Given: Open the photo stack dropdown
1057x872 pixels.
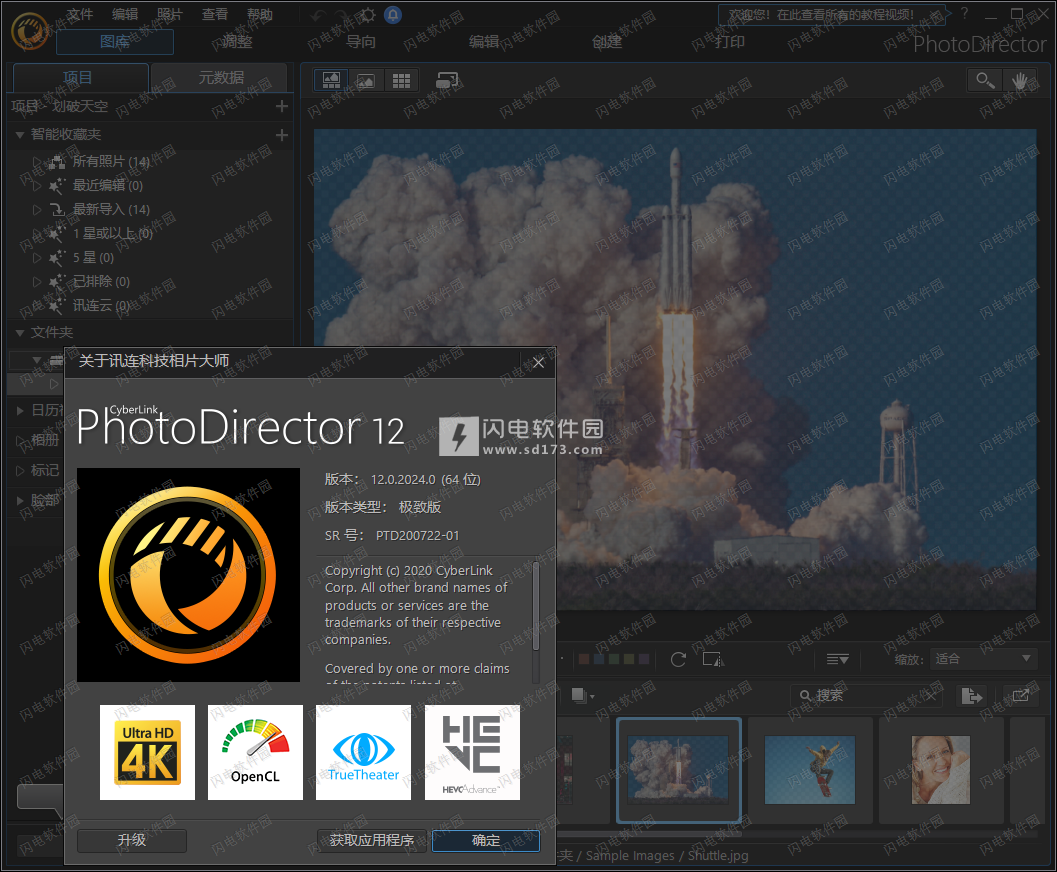Looking at the screenshot, I should pyautogui.click(x=582, y=695).
